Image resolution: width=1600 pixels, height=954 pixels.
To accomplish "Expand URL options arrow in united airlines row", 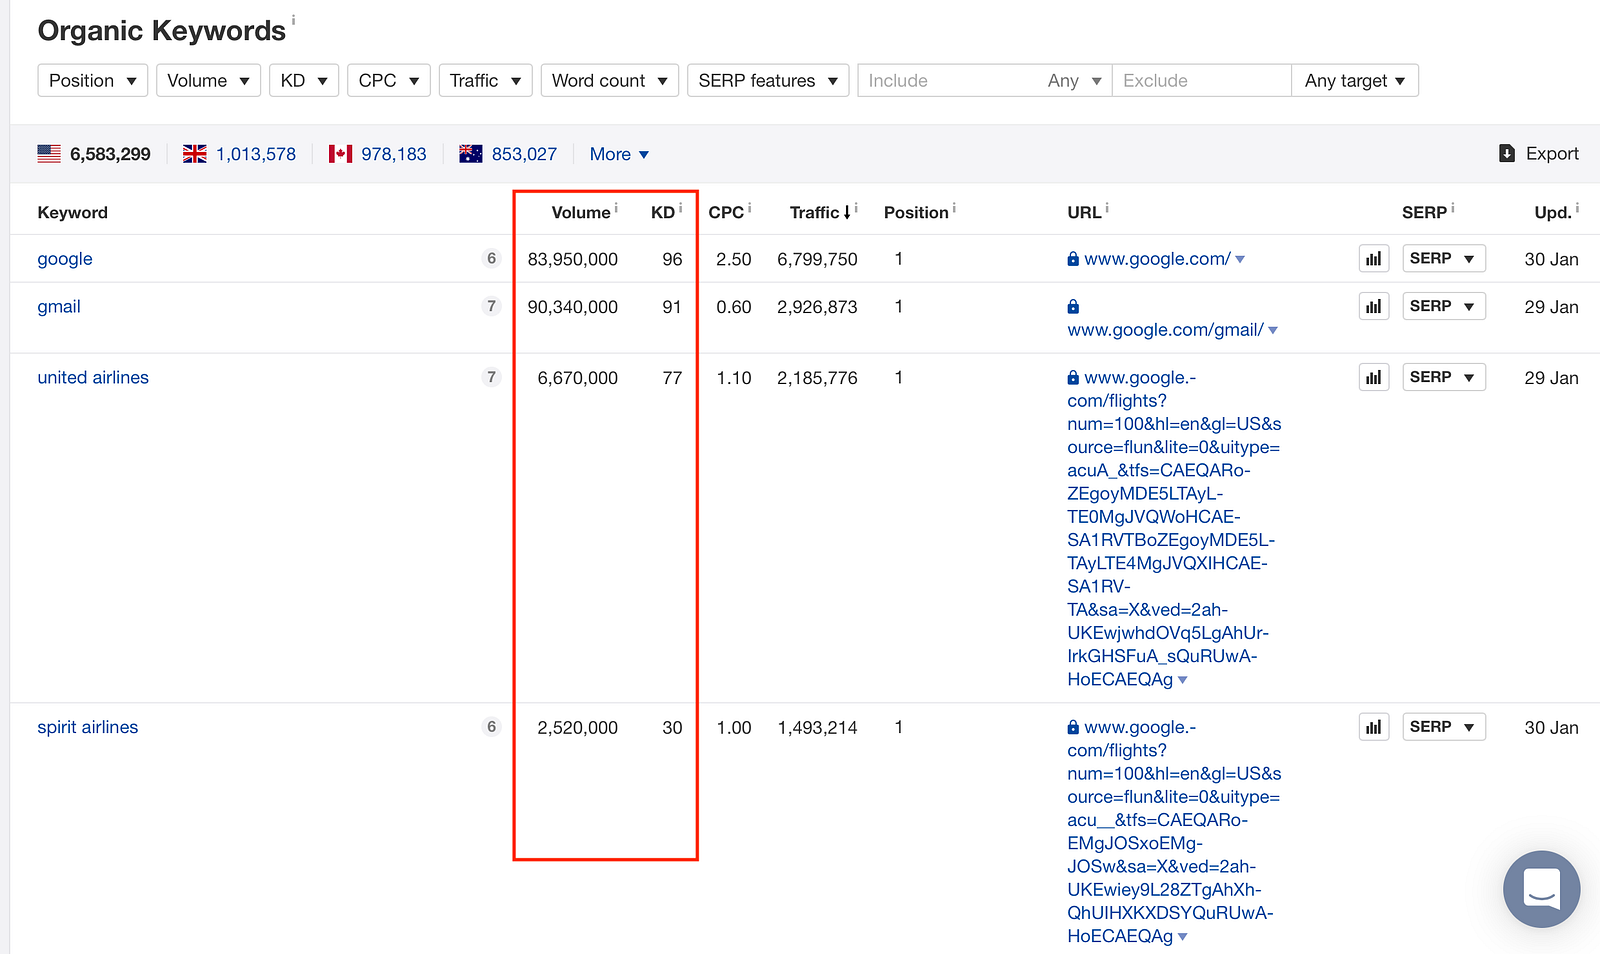I will tap(1183, 681).
